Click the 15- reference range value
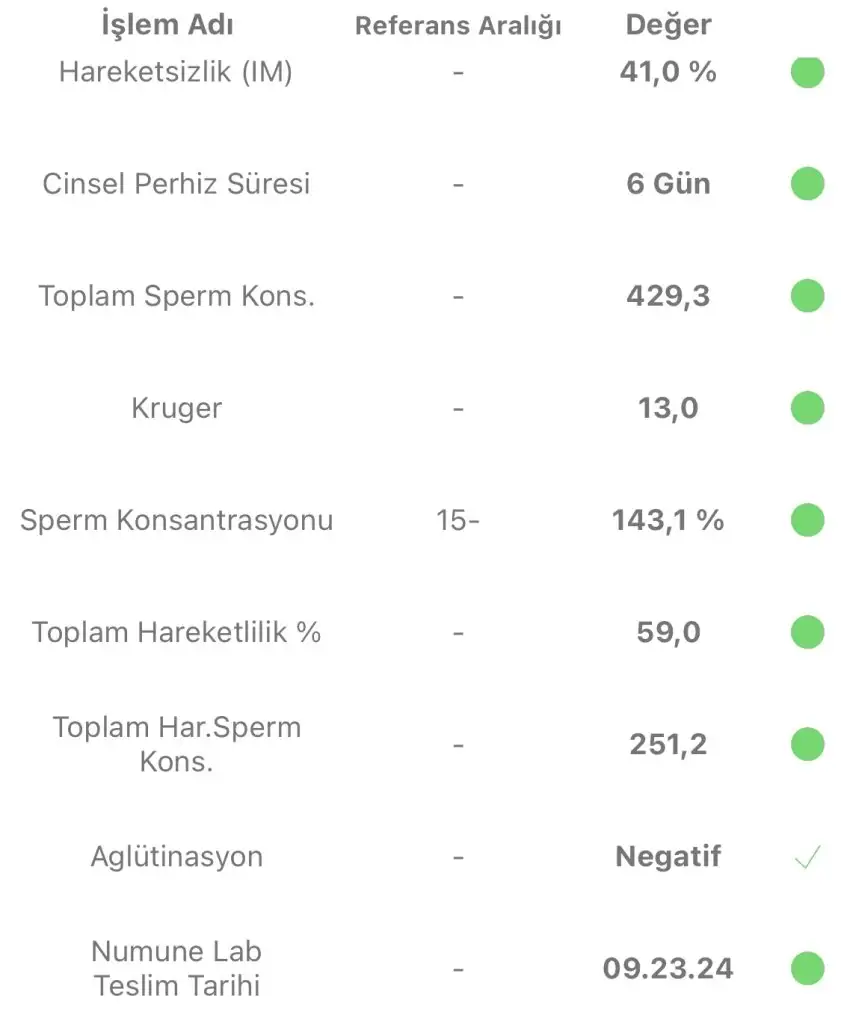This screenshot has width=841, height=1024. tap(458, 520)
